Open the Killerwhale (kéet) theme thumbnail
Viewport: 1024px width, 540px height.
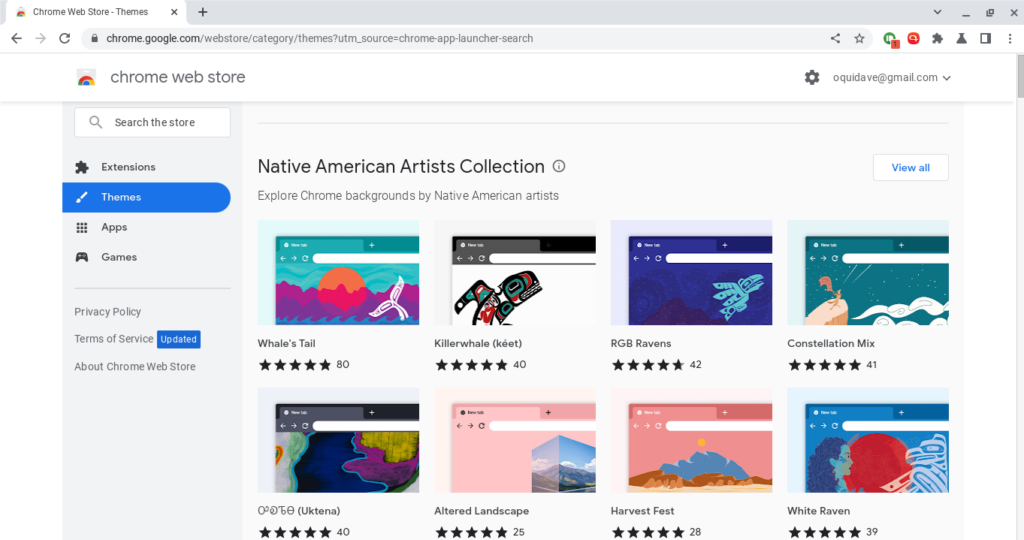tap(515, 272)
